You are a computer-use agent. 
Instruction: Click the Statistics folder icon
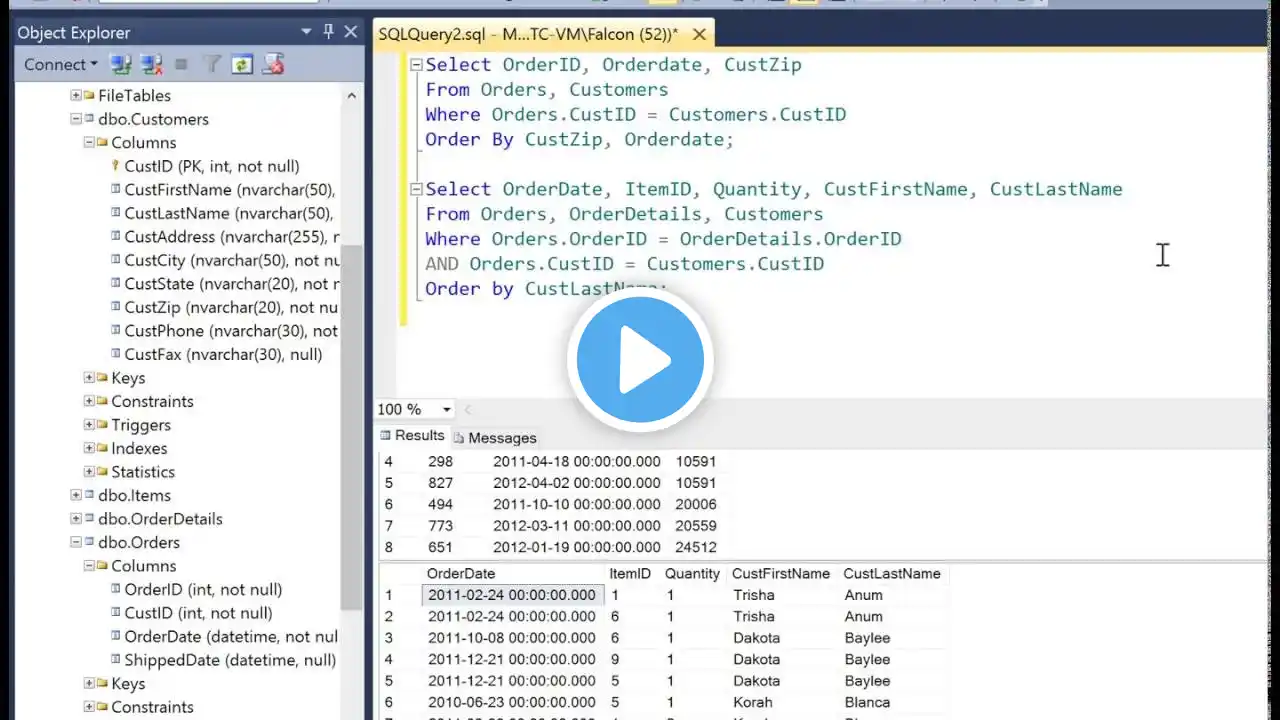pyautogui.click(x=102, y=472)
